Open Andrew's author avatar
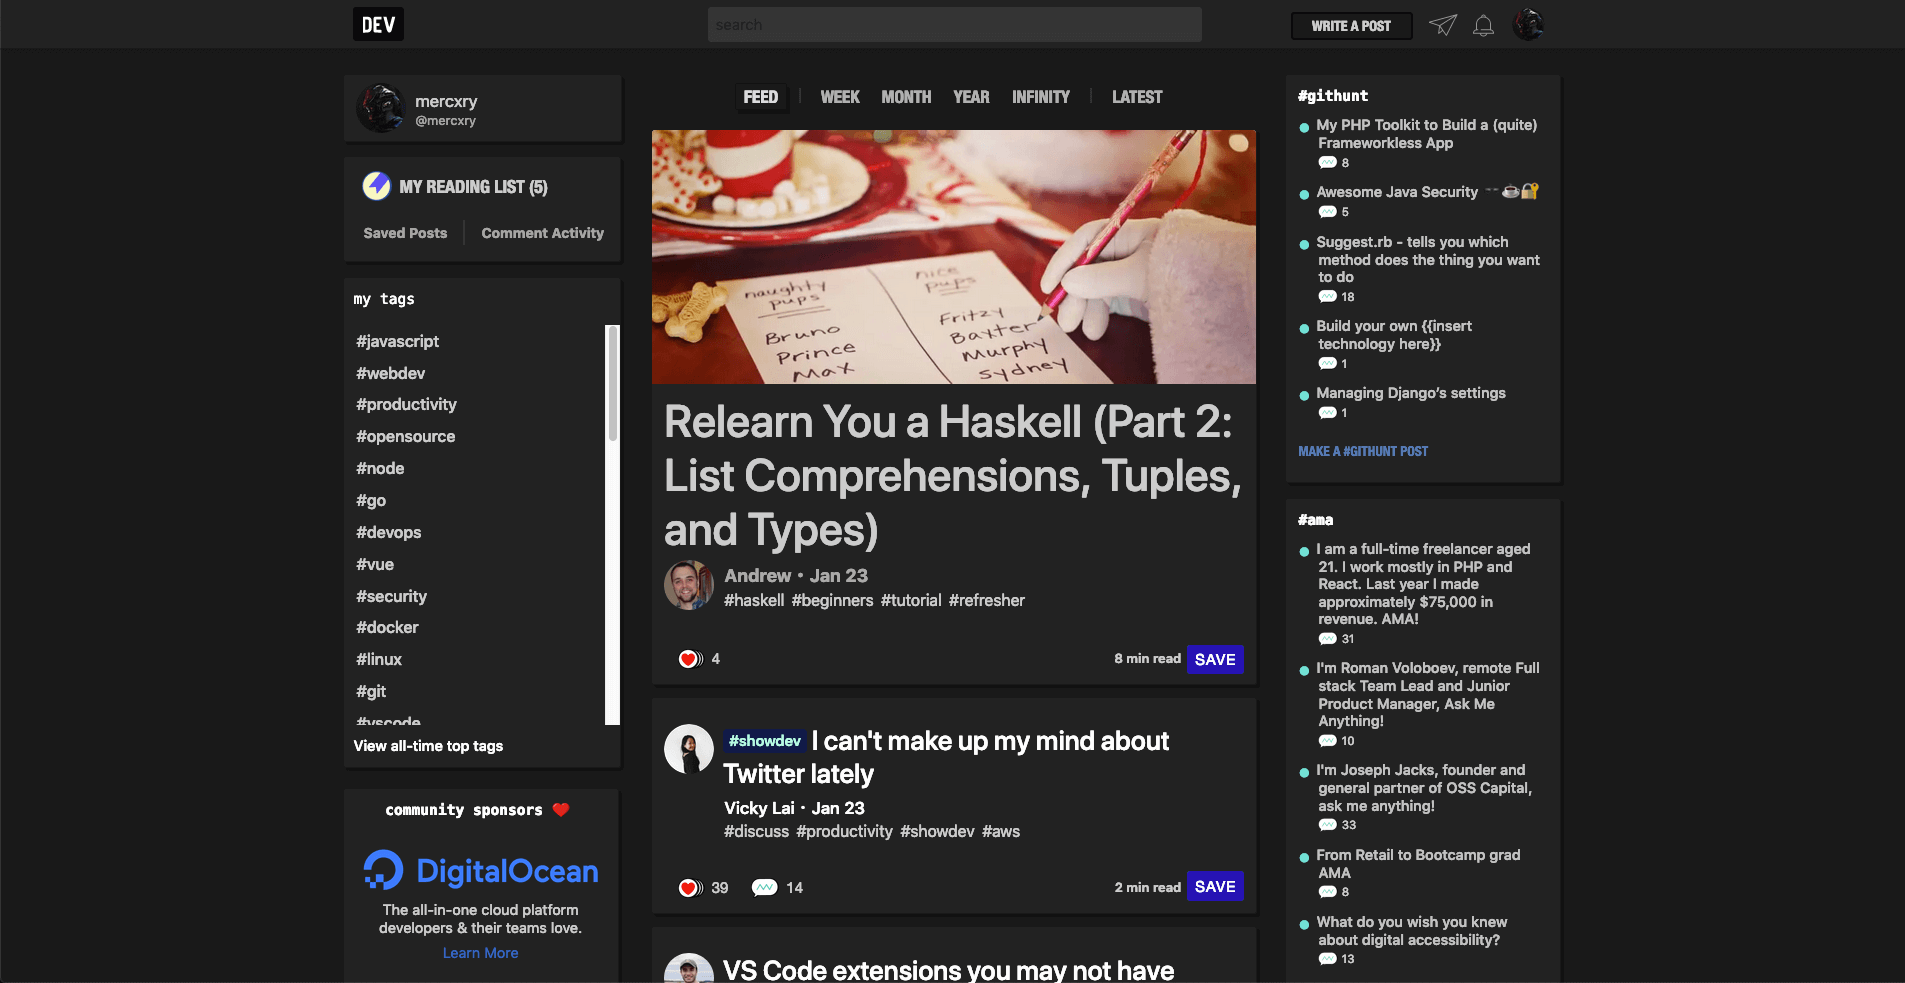Viewport: 1905px width, 983px height. coord(688,585)
